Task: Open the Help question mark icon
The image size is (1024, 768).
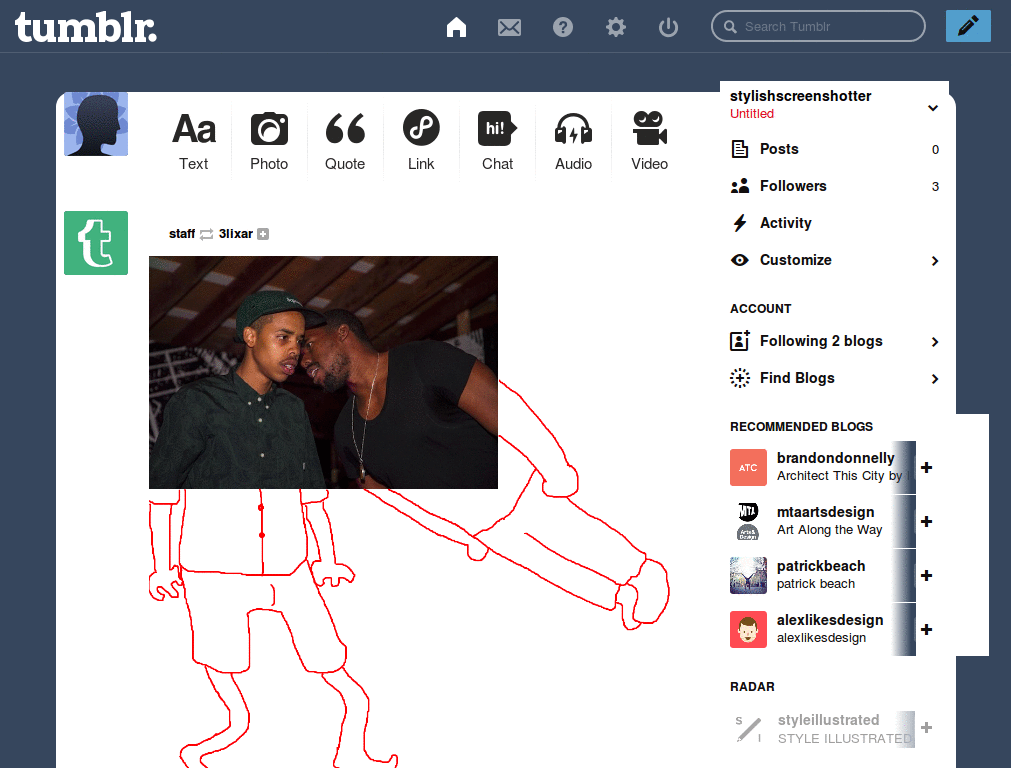Action: pyautogui.click(x=563, y=27)
